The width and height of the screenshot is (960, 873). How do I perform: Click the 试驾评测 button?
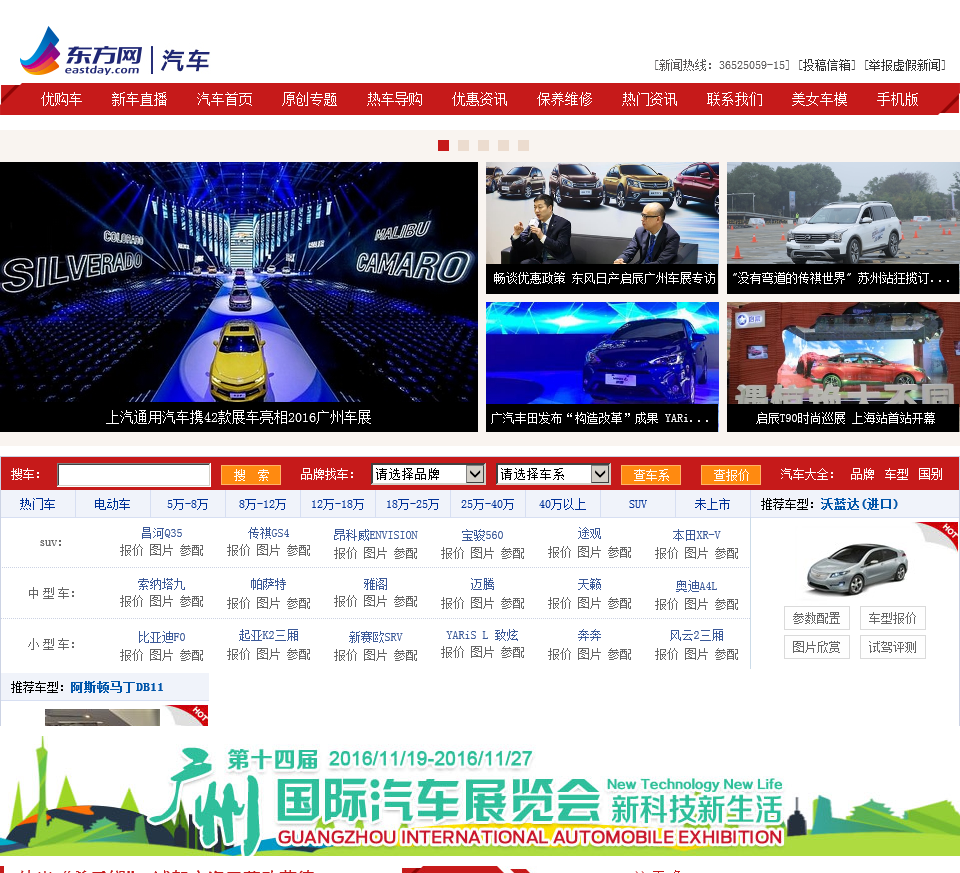(x=893, y=647)
